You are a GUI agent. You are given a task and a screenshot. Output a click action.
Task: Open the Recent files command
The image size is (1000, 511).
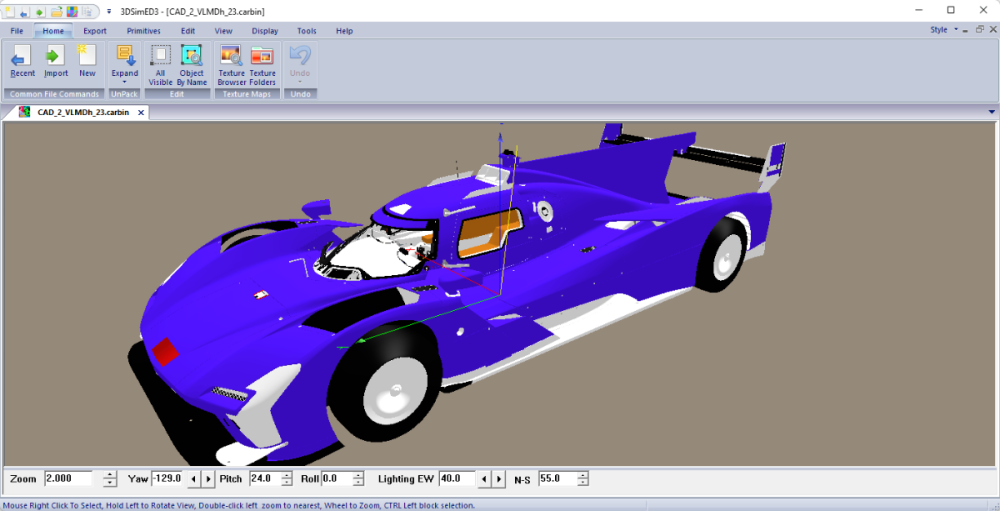point(22,61)
